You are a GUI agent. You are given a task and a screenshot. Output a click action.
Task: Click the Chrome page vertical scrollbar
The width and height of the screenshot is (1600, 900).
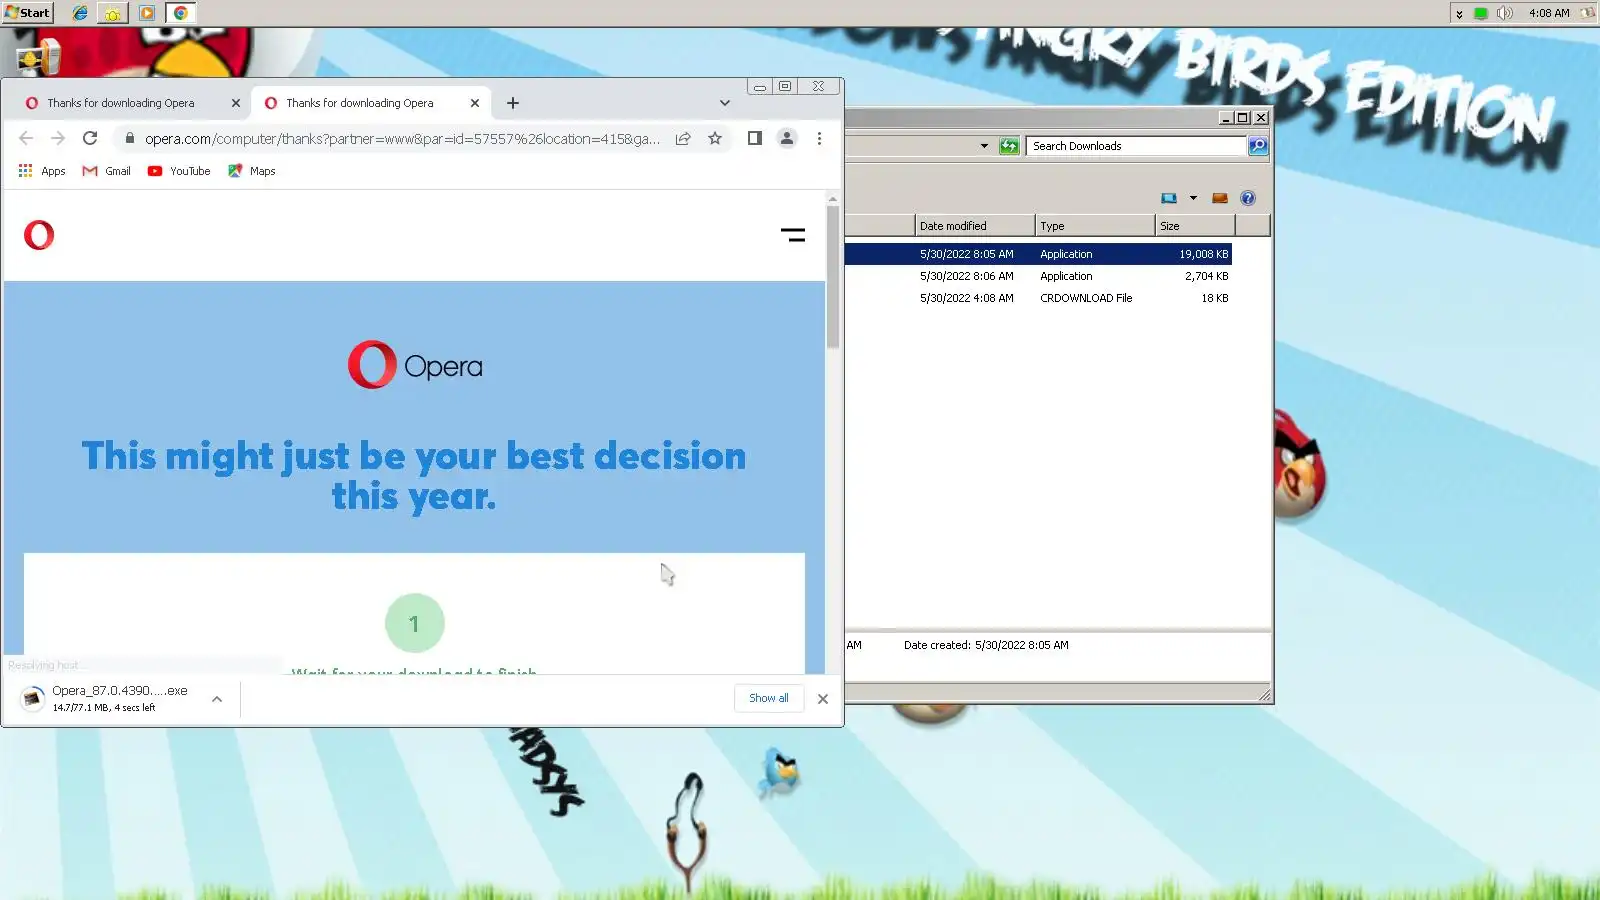[833, 277]
